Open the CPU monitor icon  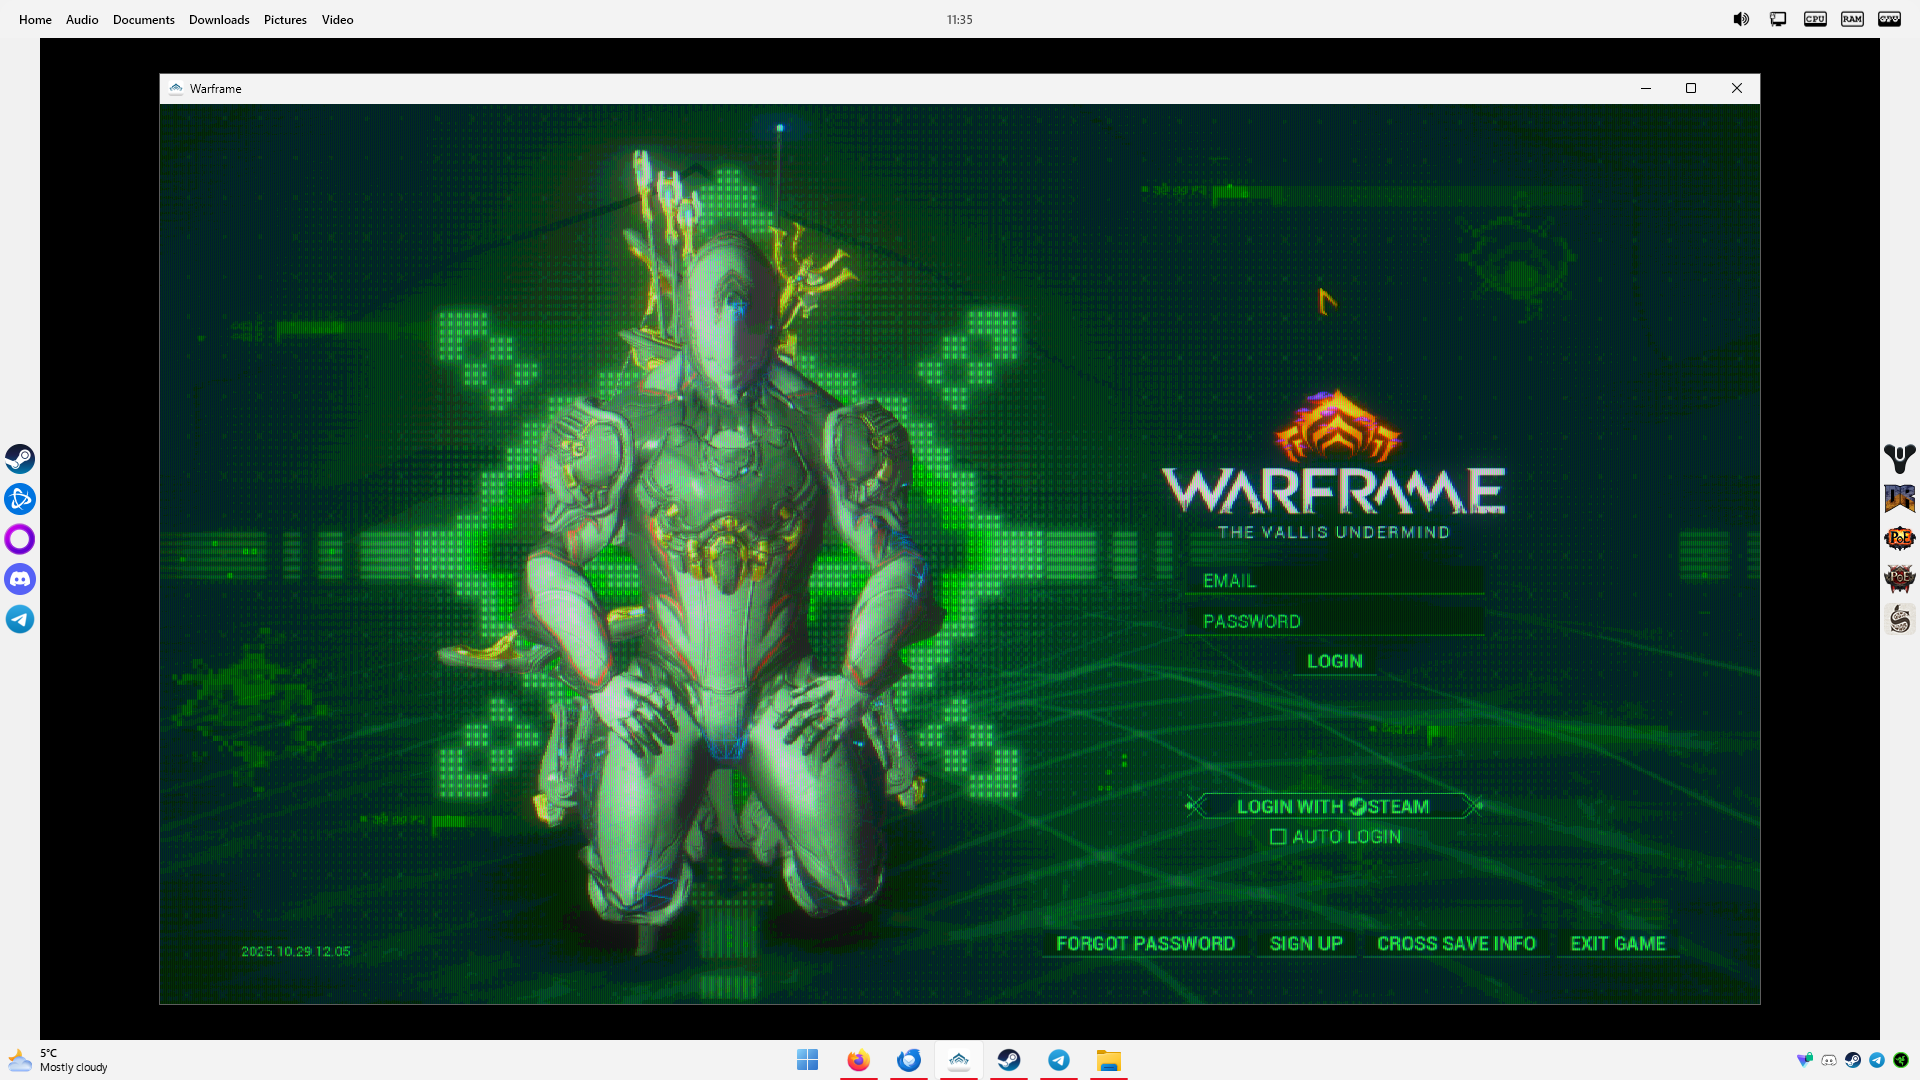1815,19
